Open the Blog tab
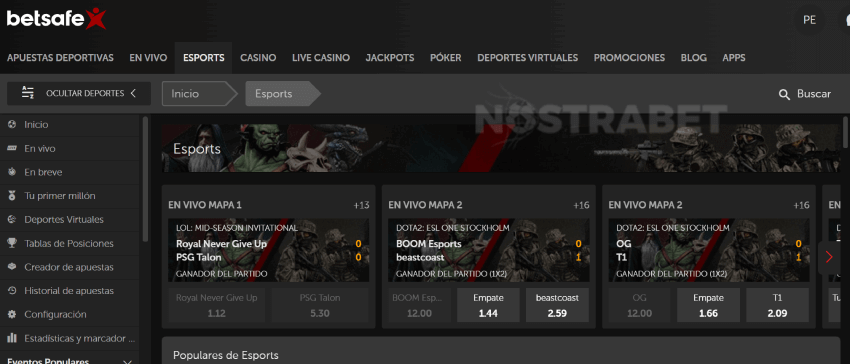The width and height of the screenshot is (850, 364). click(x=693, y=58)
